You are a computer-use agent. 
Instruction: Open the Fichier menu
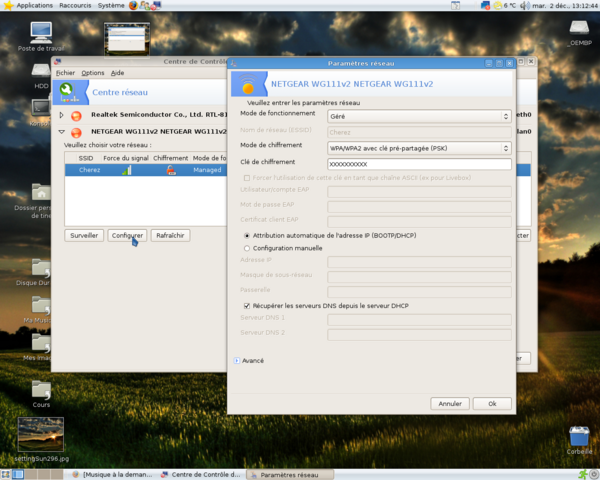click(x=65, y=73)
